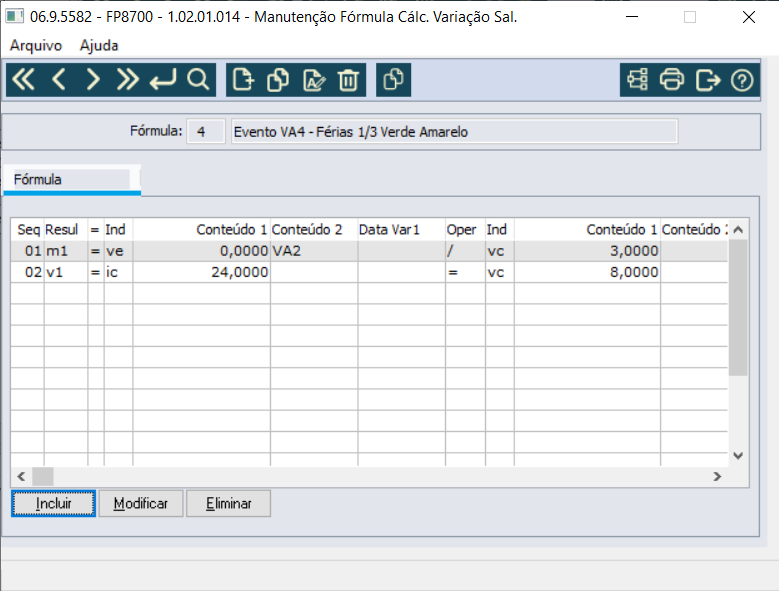Select row with Seq 02
This screenshot has width=779, height=591.
369,272
